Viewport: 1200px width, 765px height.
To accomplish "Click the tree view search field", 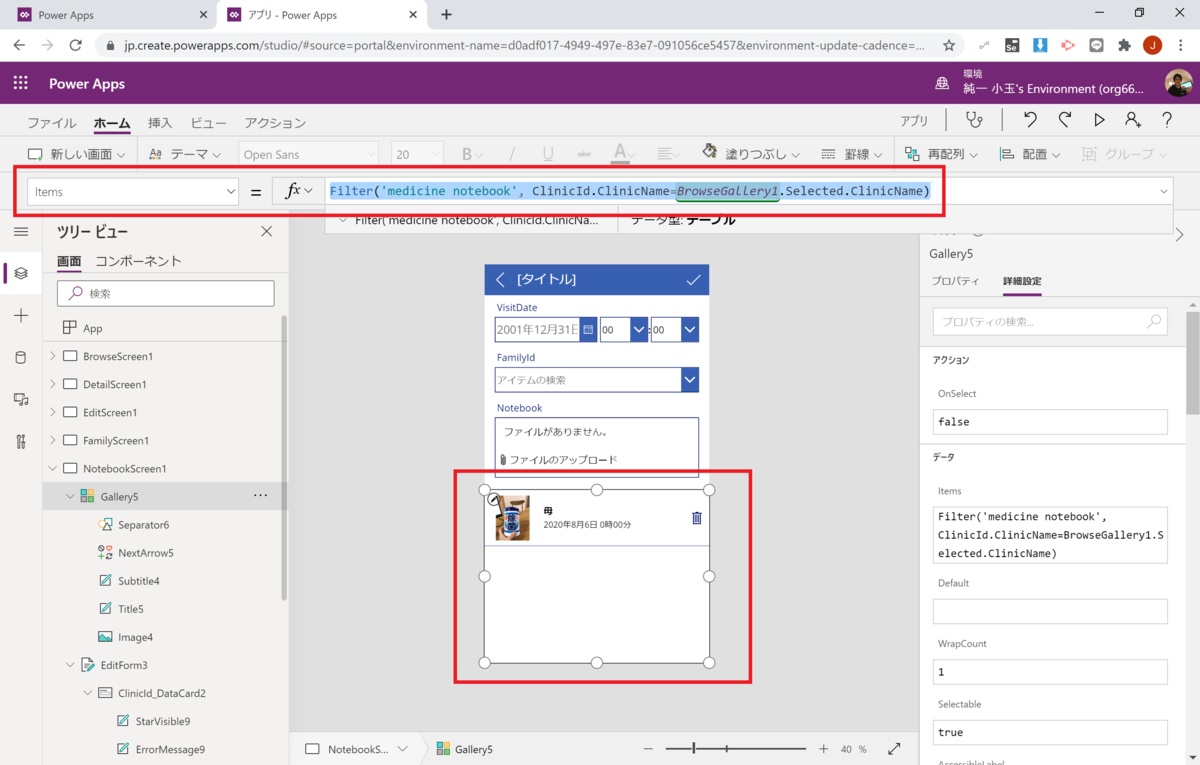I will click(x=166, y=293).
